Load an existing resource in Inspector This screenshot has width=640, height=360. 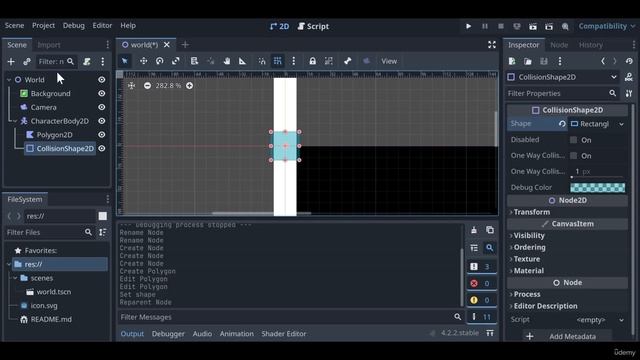tap(528, 61)
